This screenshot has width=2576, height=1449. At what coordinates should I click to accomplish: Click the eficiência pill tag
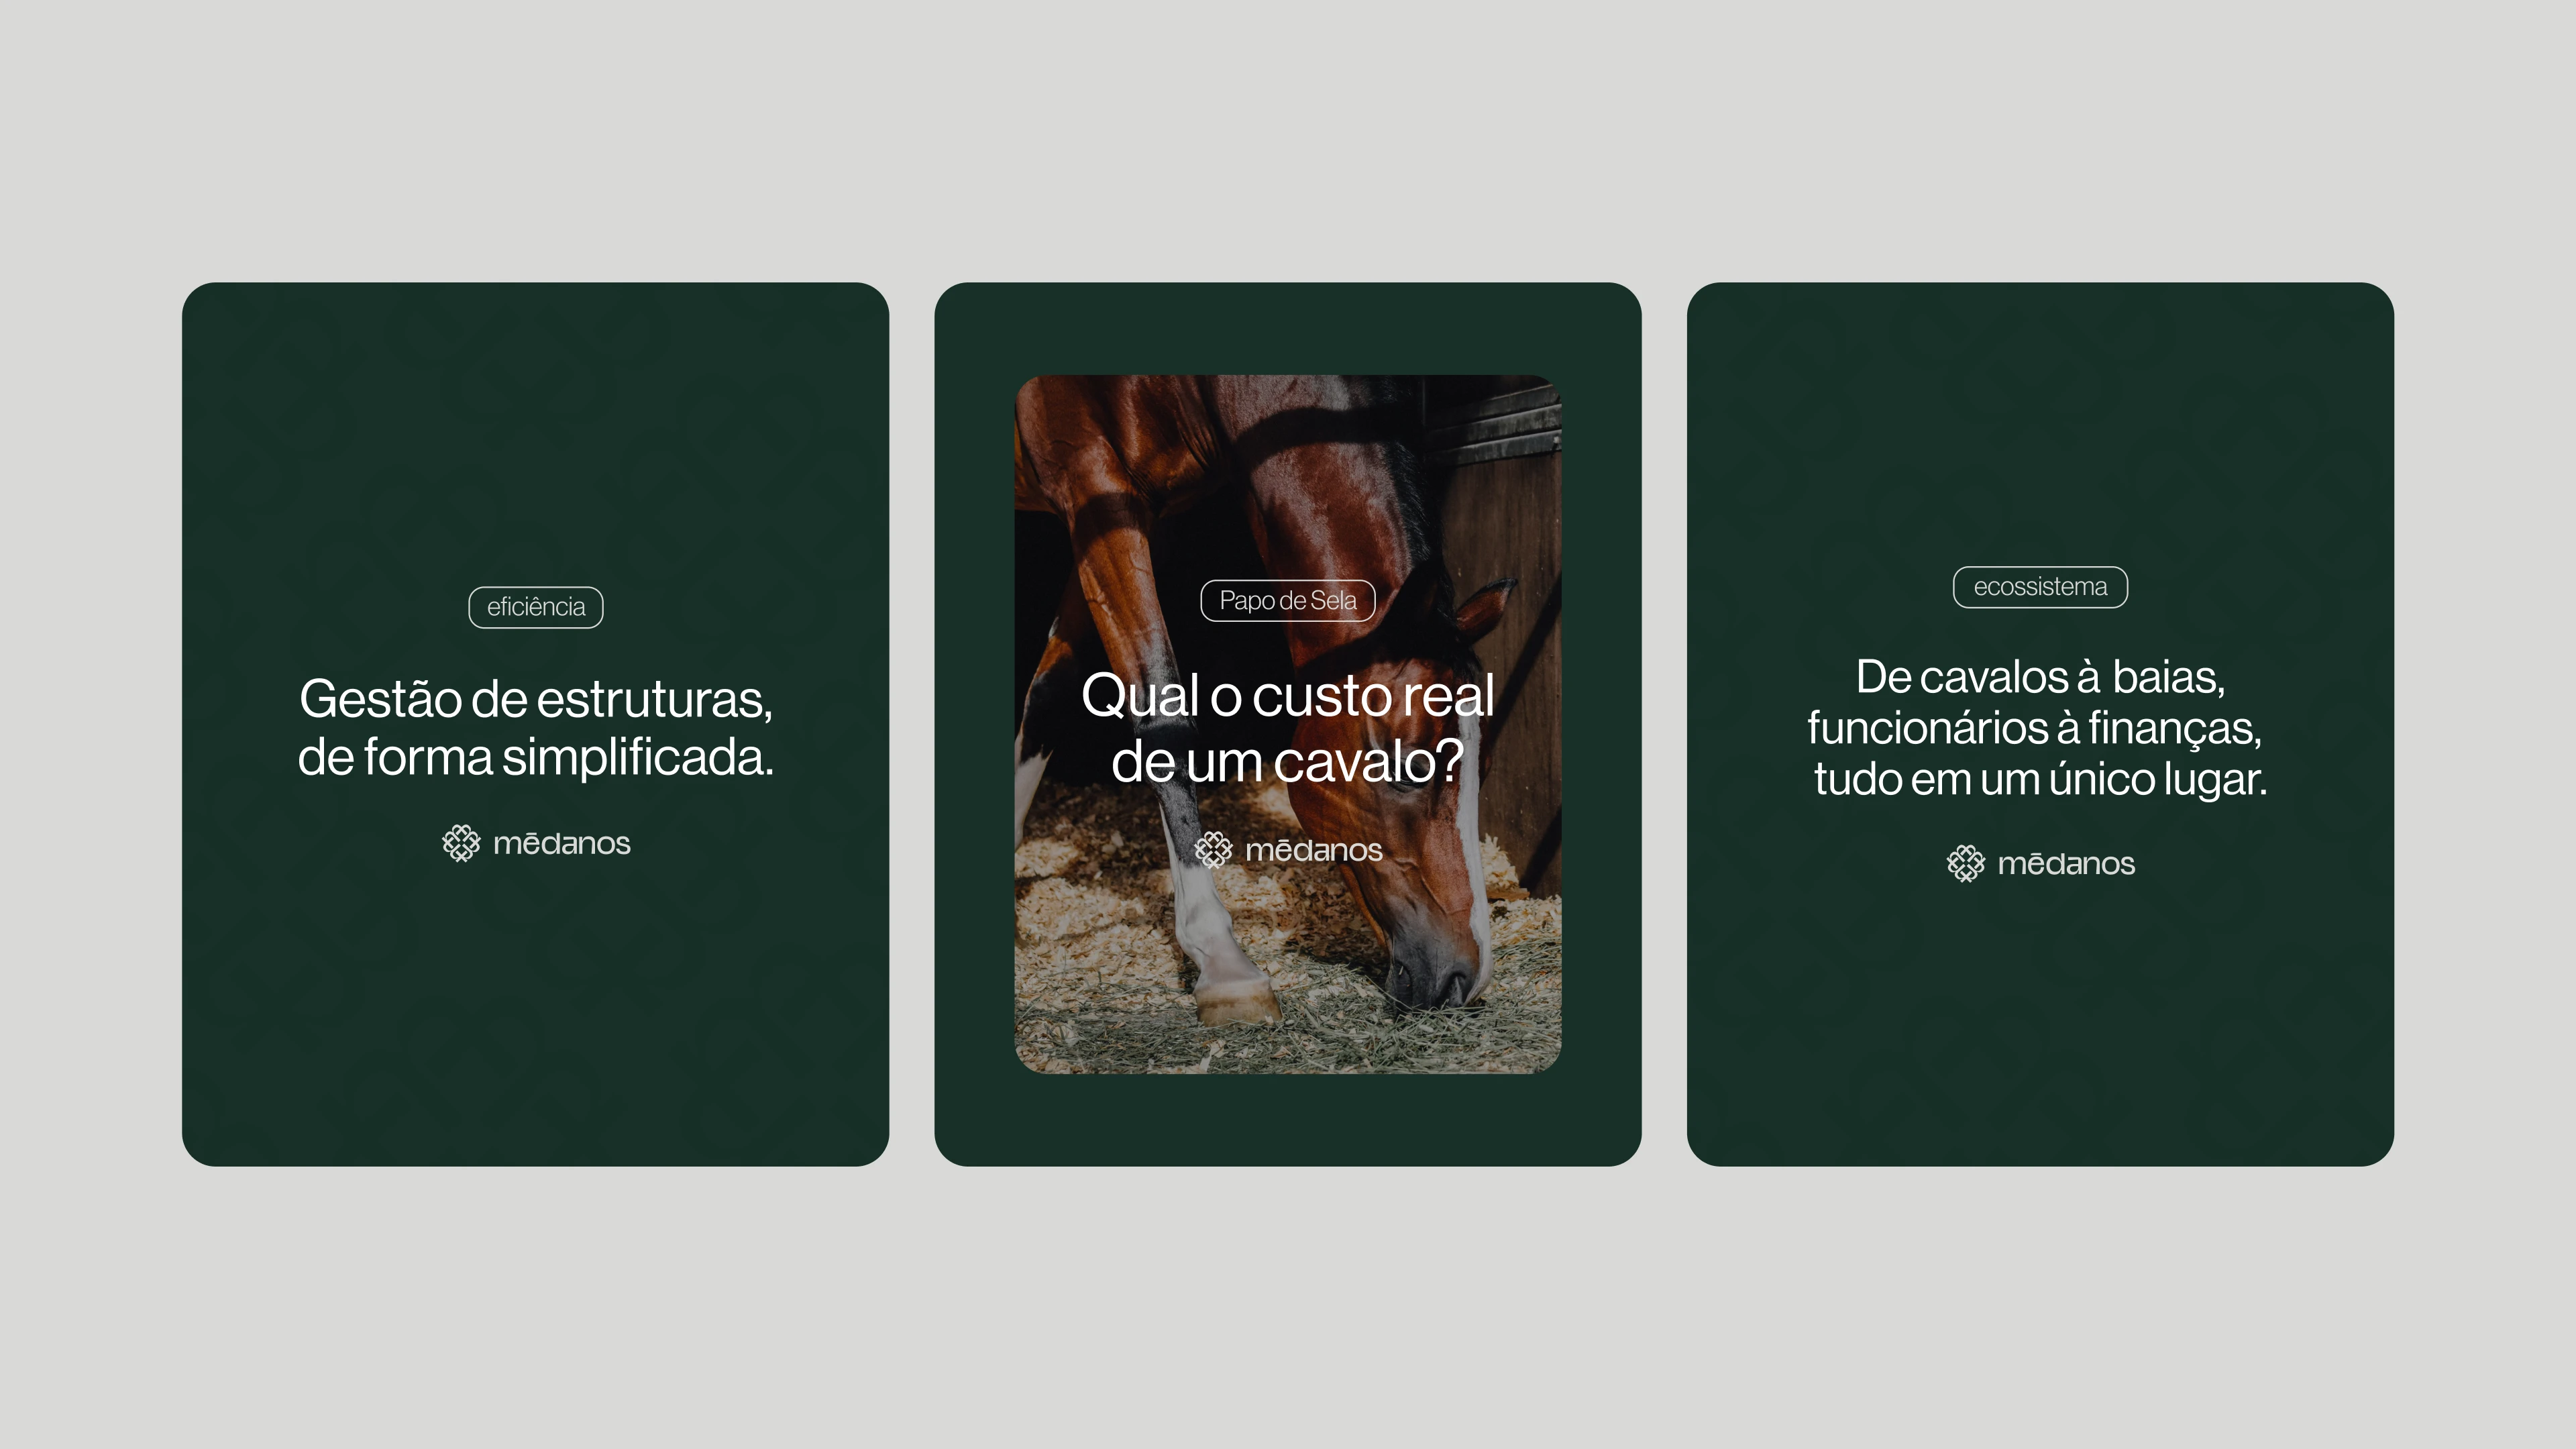(x=536, y=607)
